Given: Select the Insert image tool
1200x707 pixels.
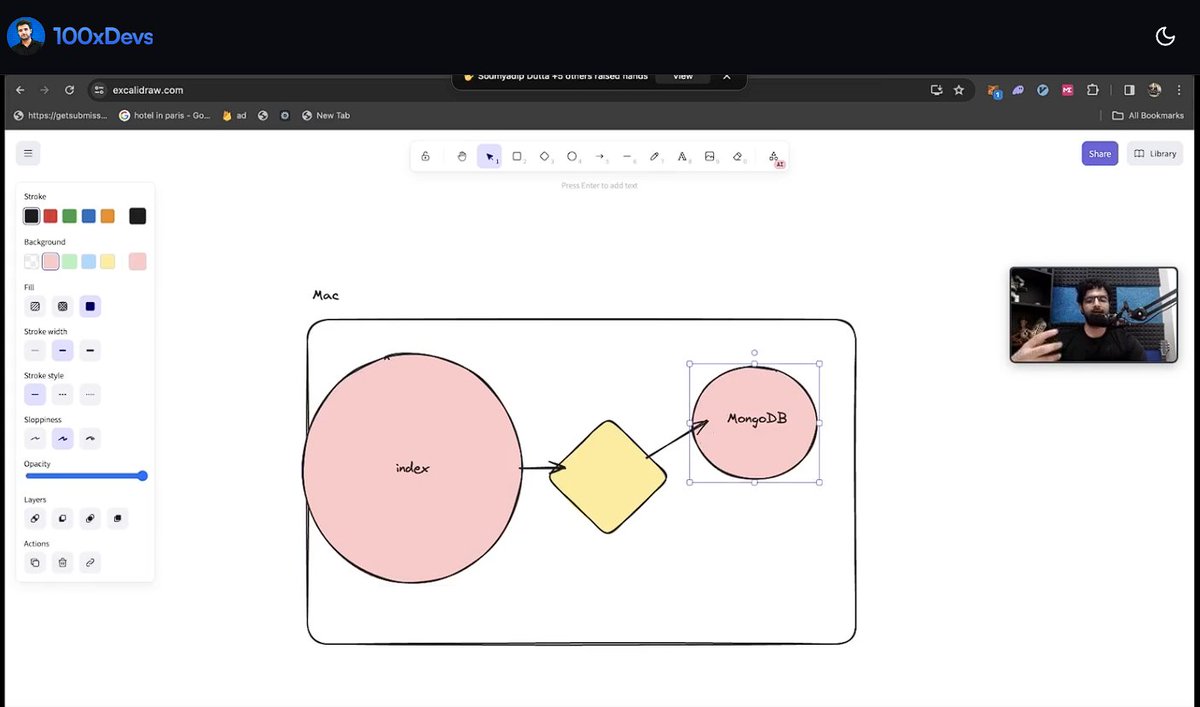Looking at the screenshot, I should (710, 156).
